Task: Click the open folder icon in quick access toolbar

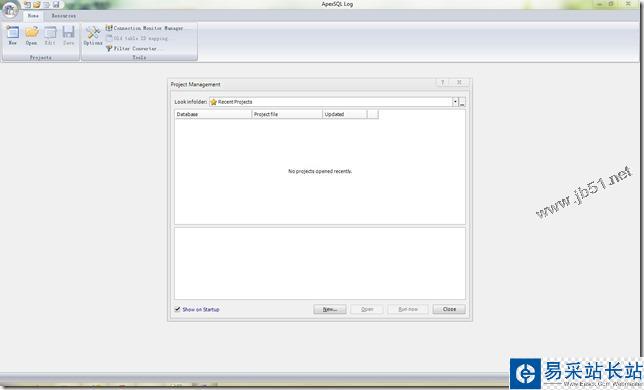Action: point(37,5)
